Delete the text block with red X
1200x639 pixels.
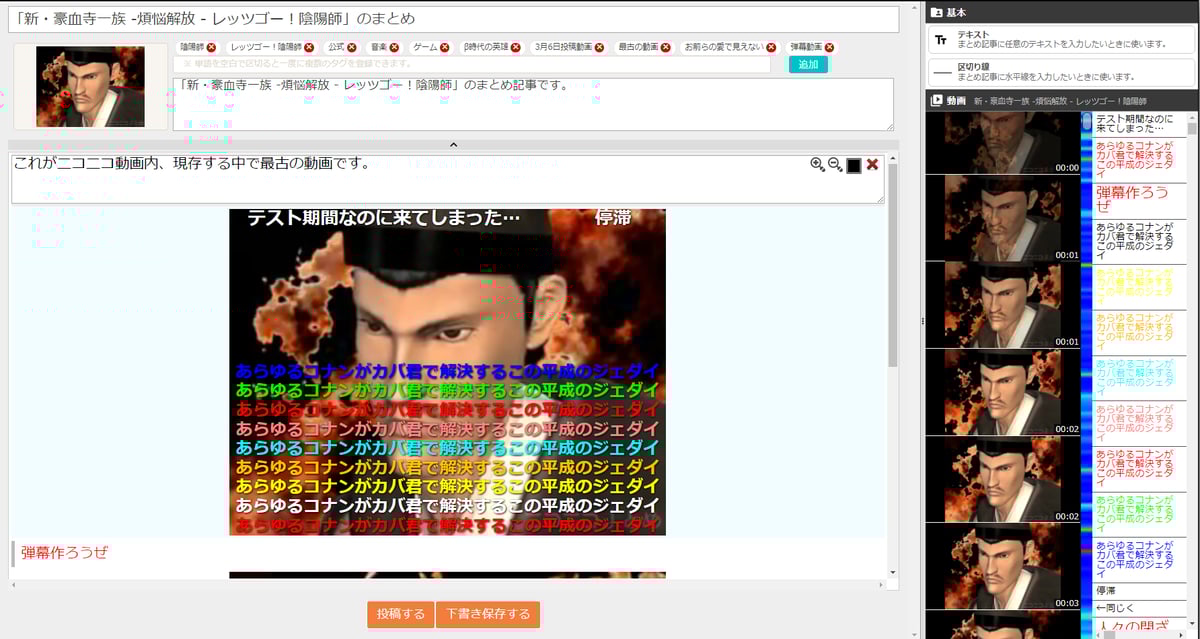(x=872, y=165)
